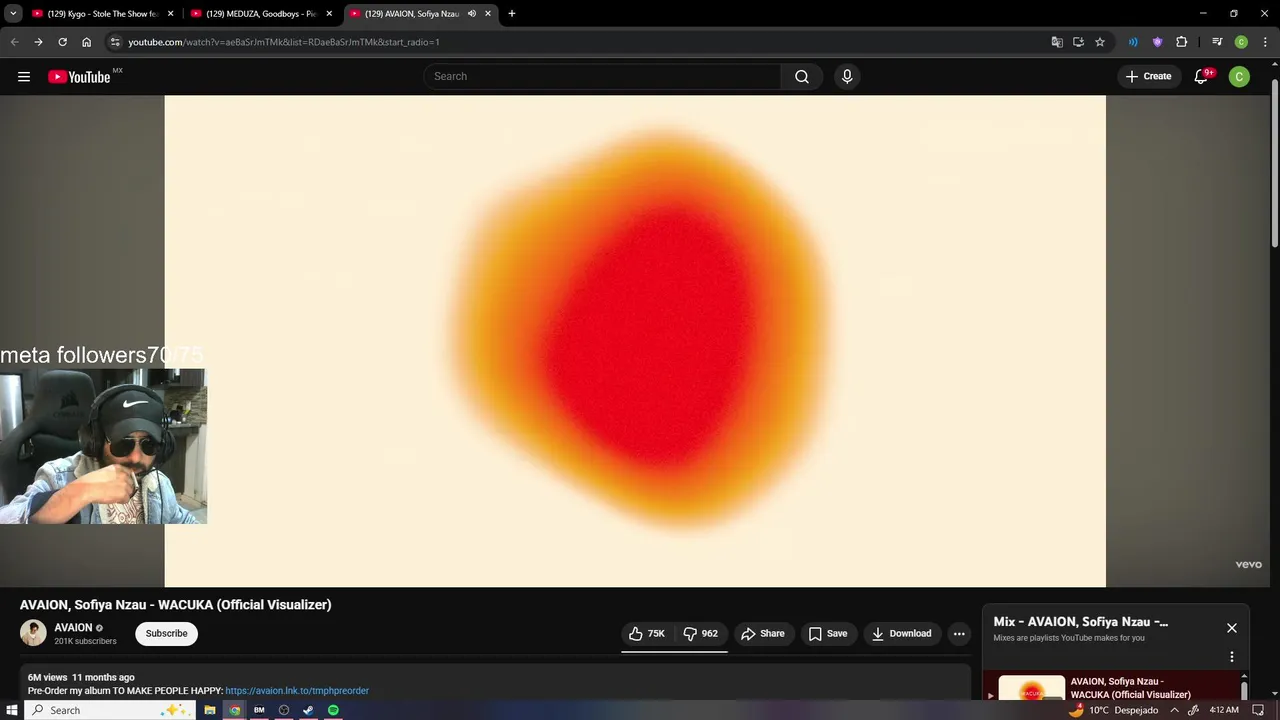
Task: Translate this page icon
Action: coord(1057,42)
